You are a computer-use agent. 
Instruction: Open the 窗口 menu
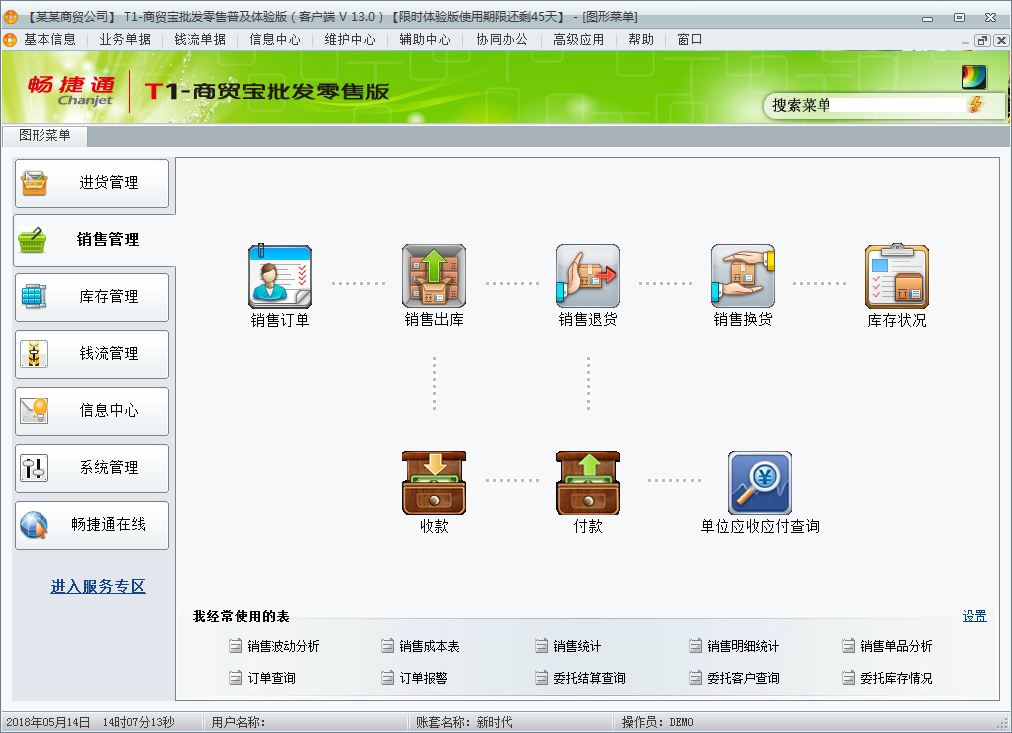click(x=689, y=39)
